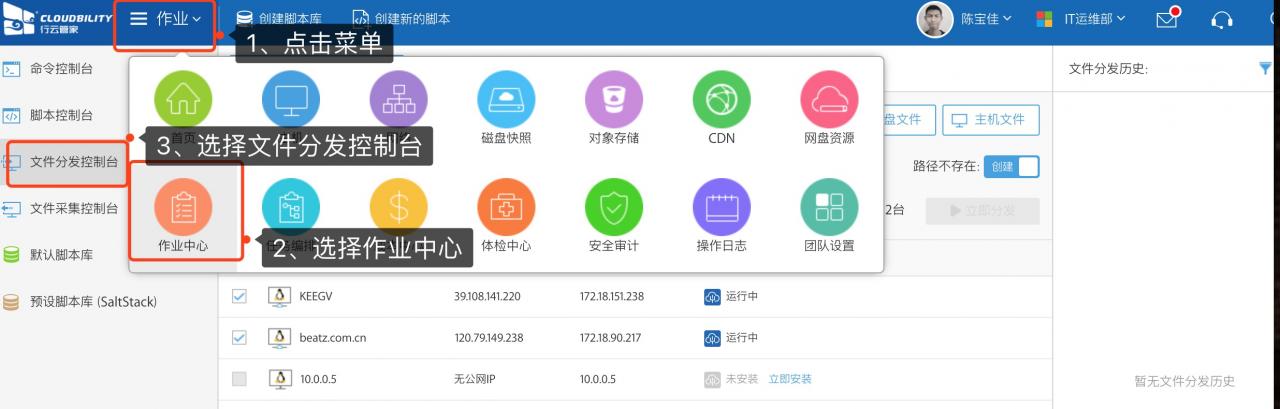The image size is (1280, 409).
Task: Open the 体检中心 health check icon
Action: (506, 208)
